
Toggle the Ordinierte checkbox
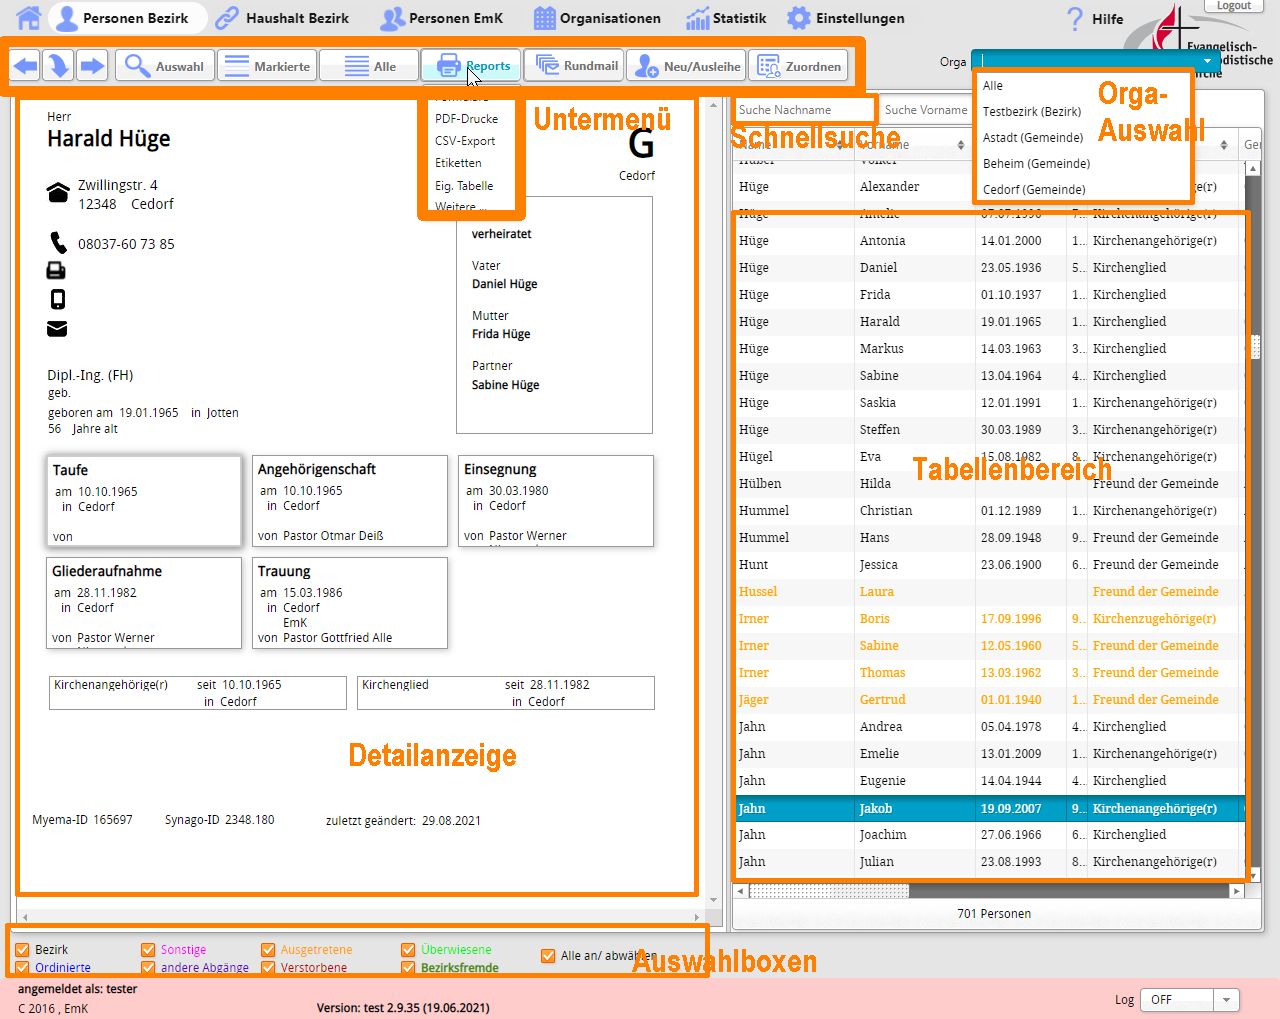(x=22, y=968)
